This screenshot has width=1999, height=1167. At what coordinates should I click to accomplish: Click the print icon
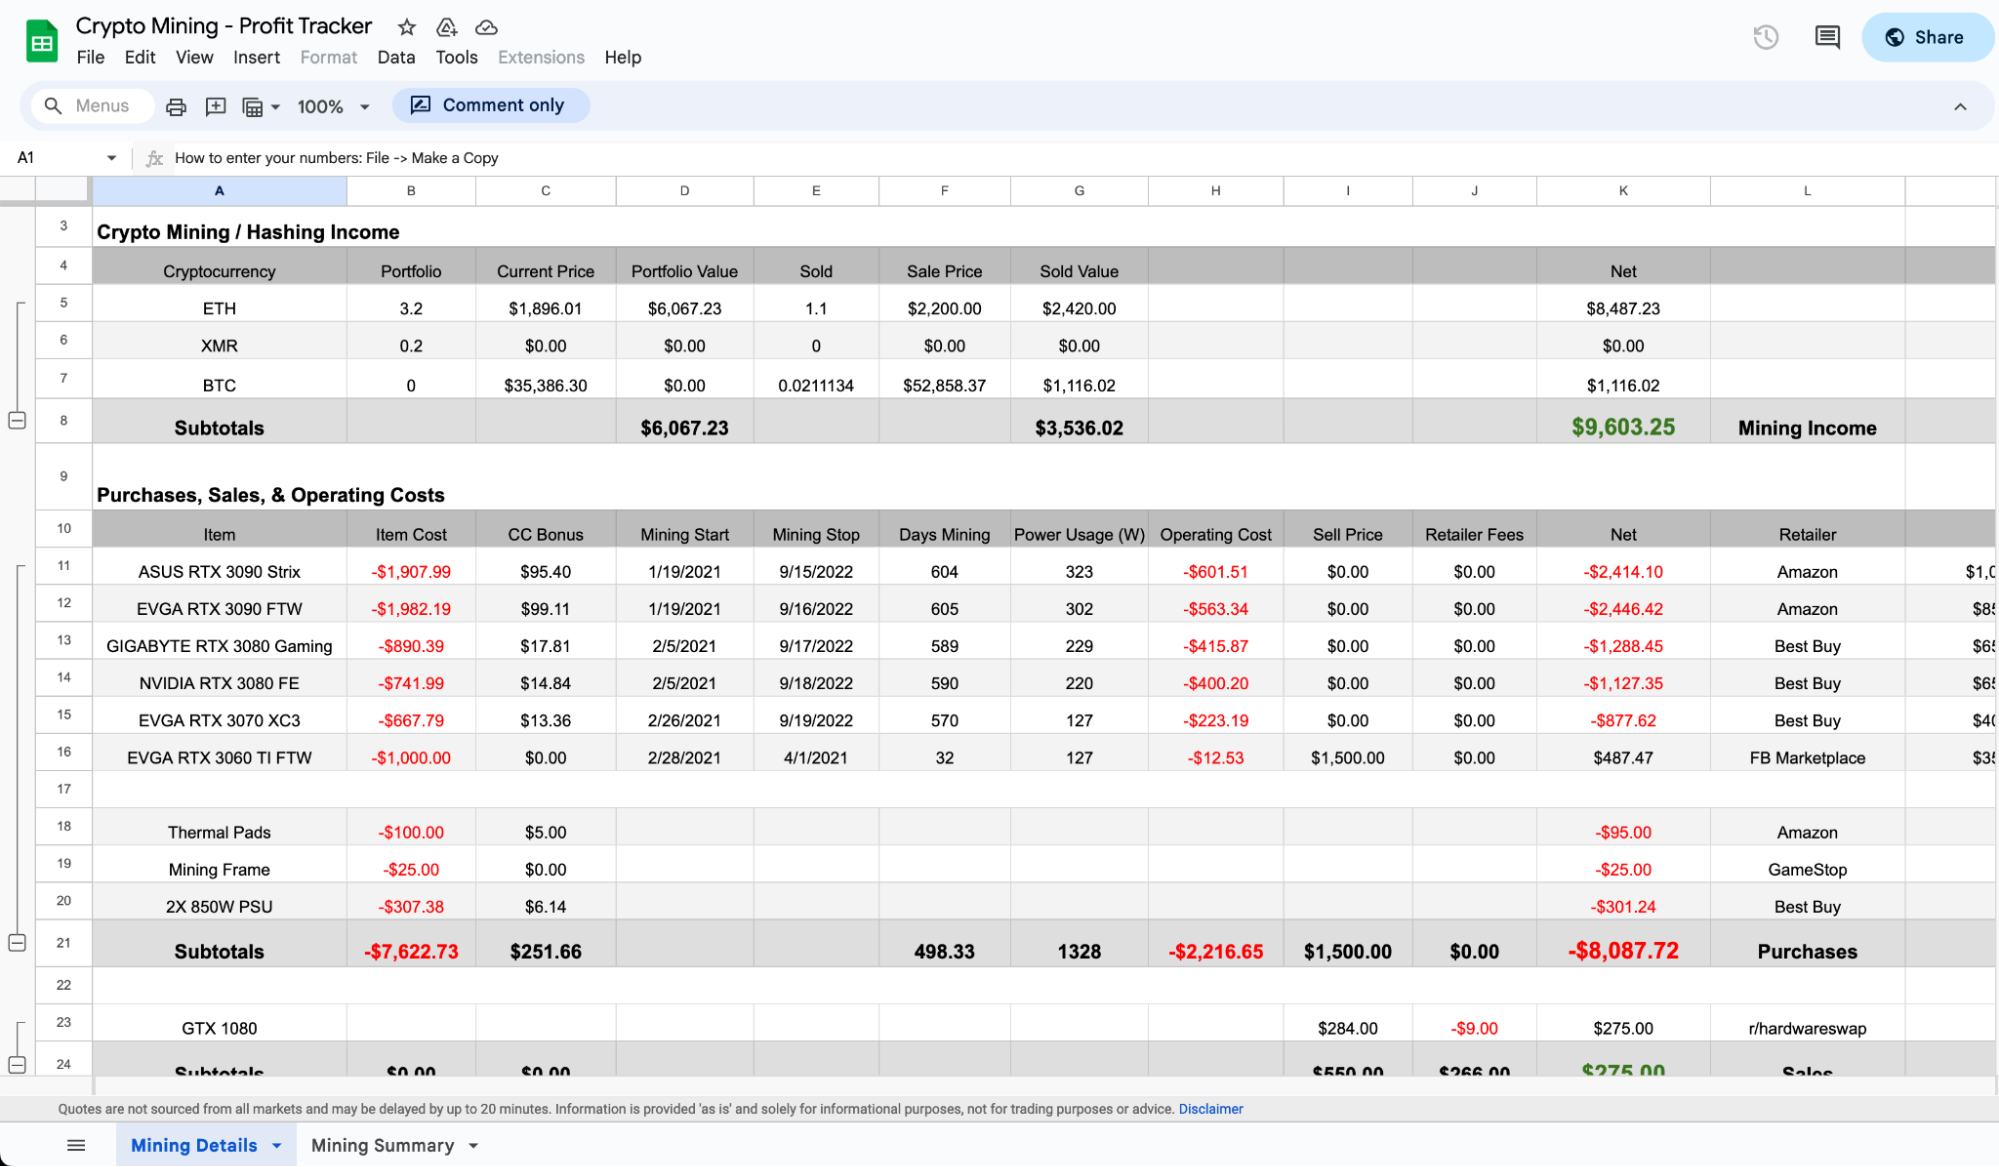pos(176,106)
